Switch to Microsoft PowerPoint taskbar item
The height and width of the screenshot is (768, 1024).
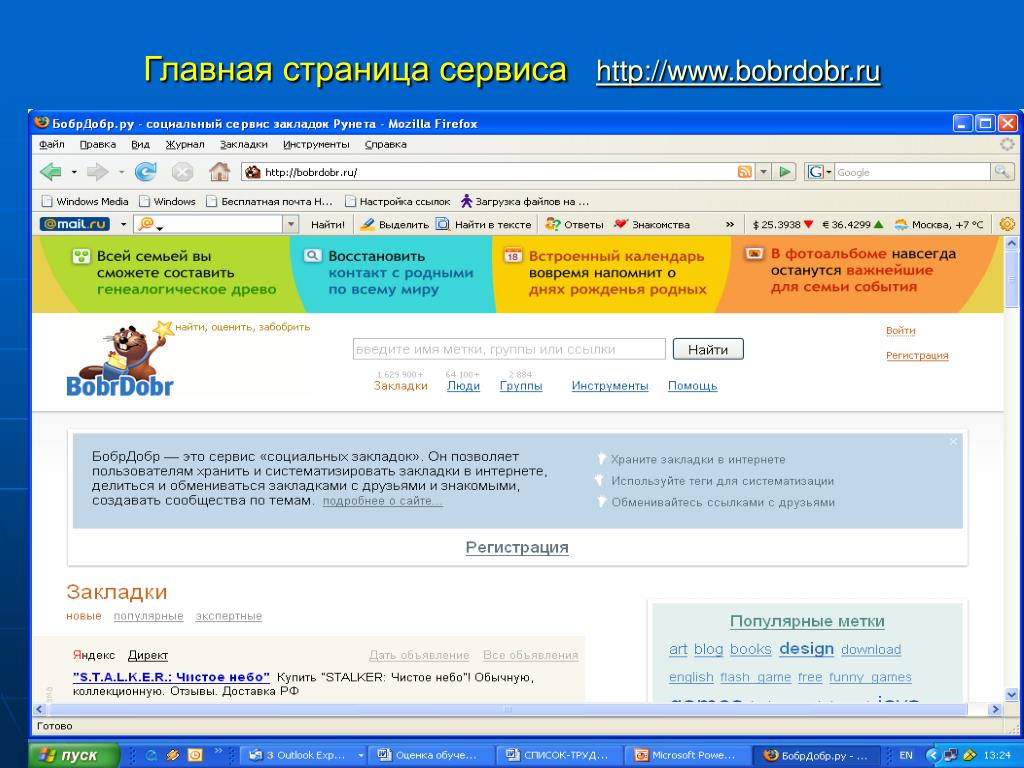click(x=686, y=755)
